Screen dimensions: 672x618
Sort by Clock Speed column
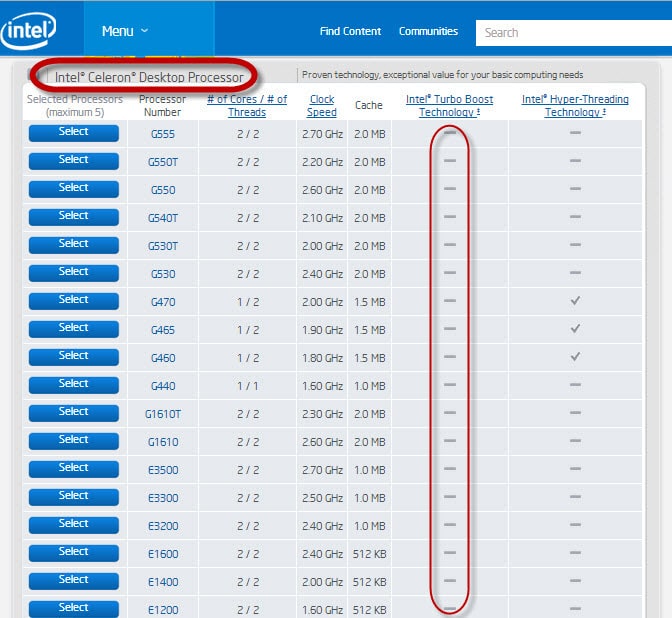point(322,106)
